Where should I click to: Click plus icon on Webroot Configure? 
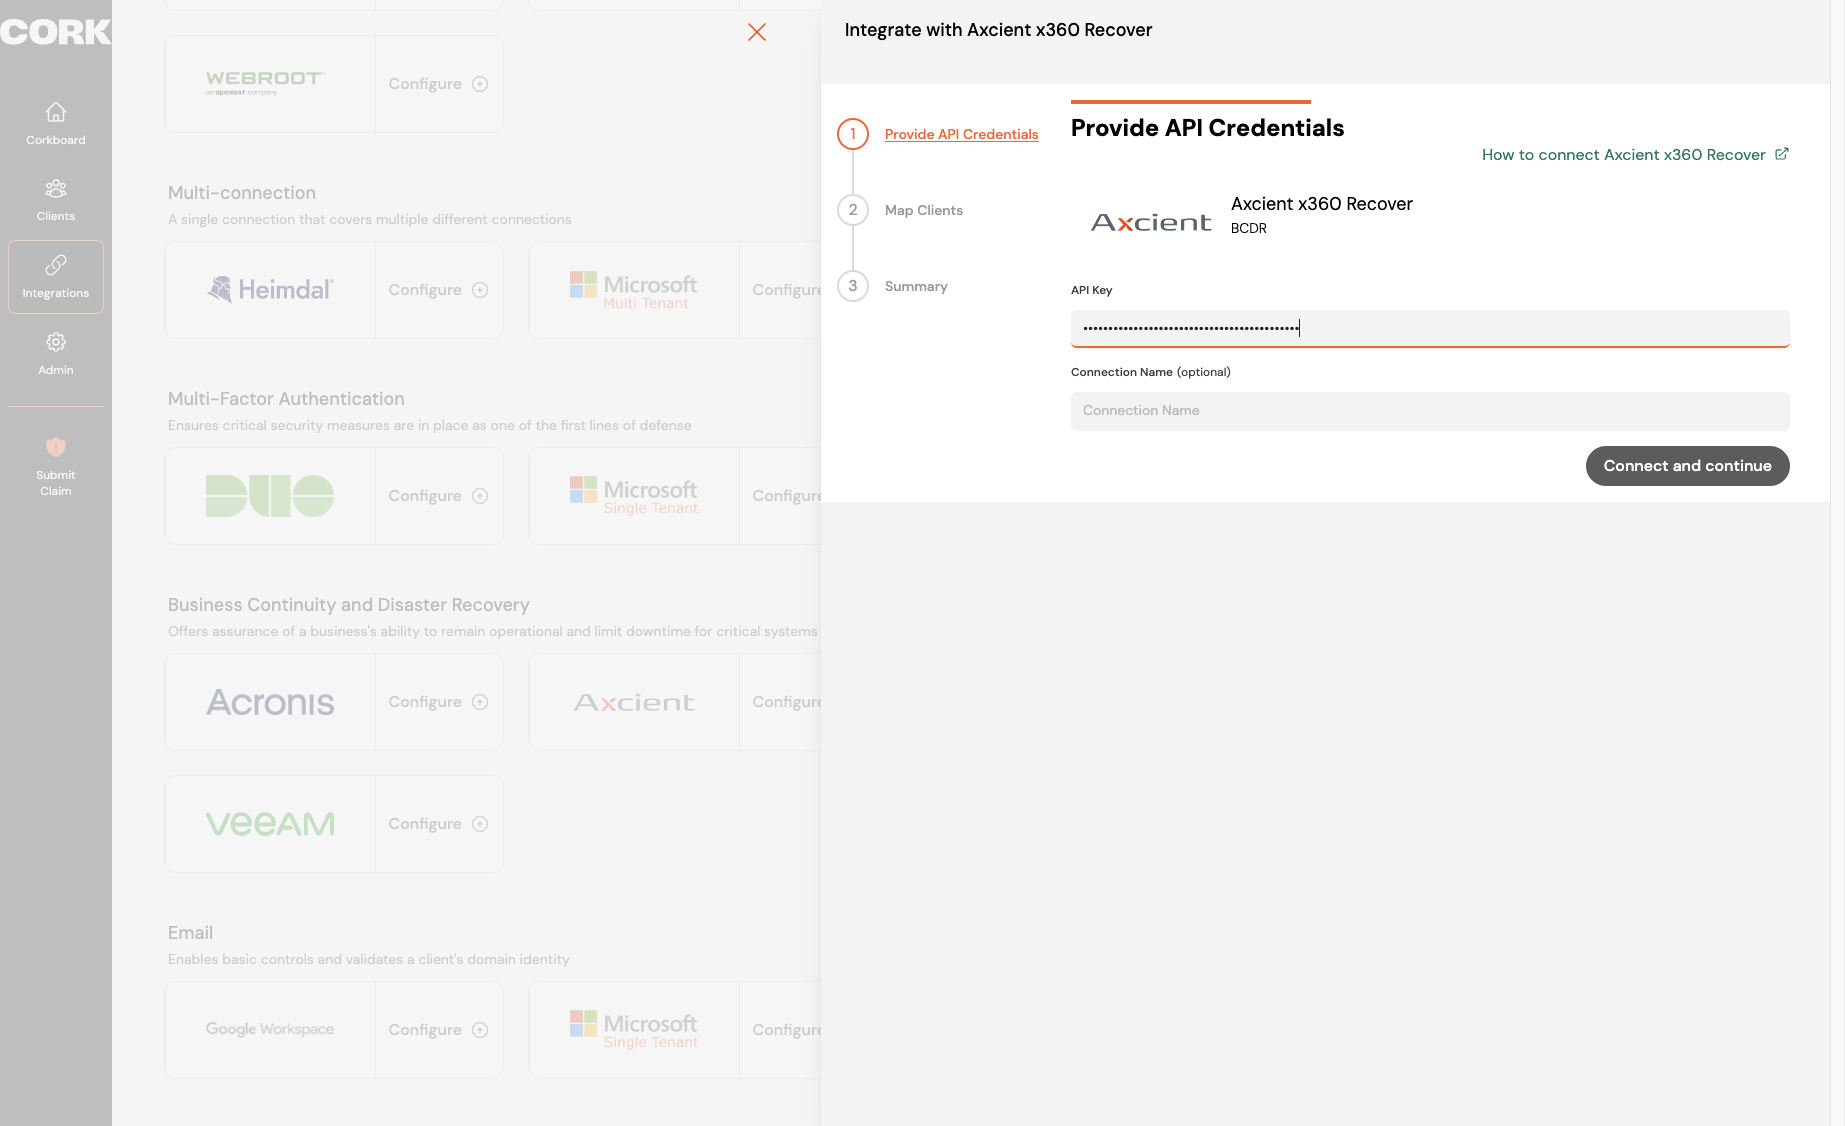(x=480, y=84)
